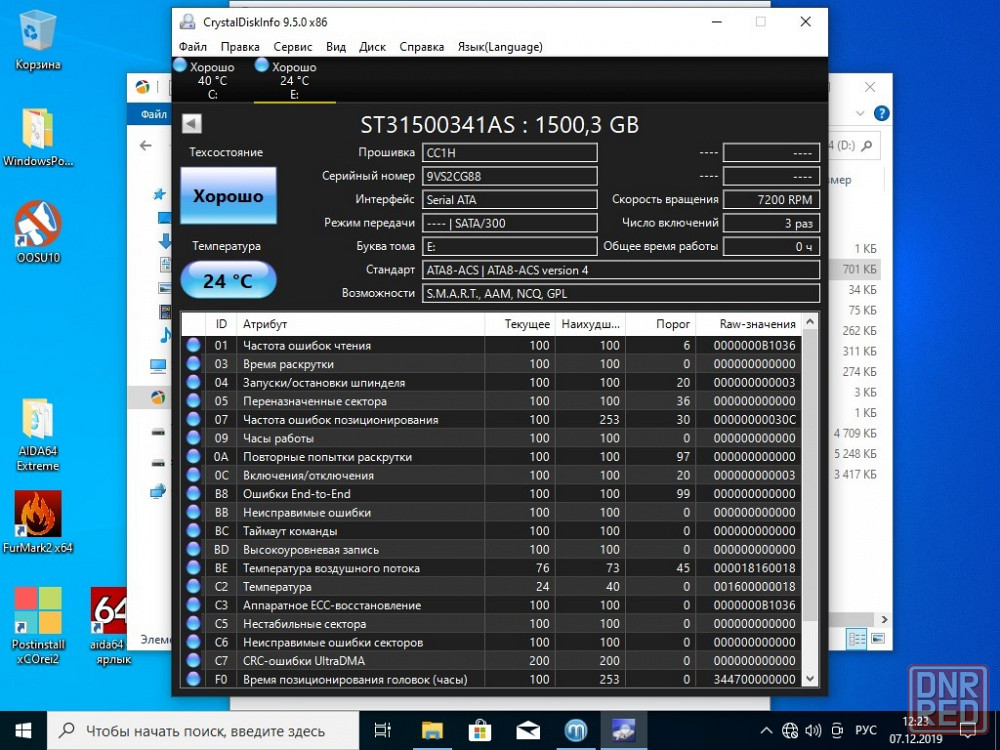1000x750 pixels.
Task: Click the 701 КБ file size entry in Explorer
Action: click(x=859, y=269)
